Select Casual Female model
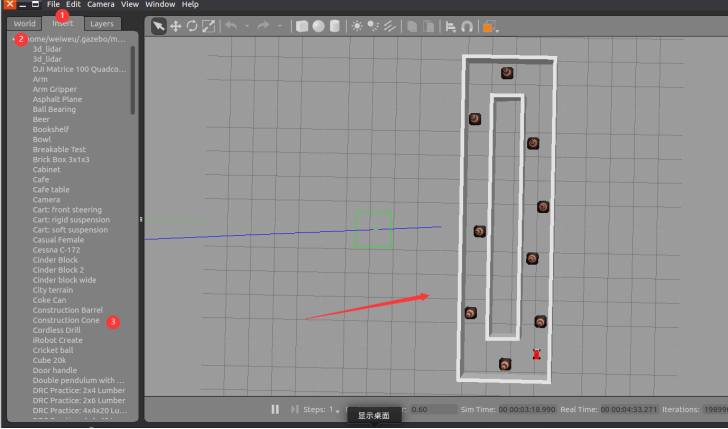This screenshot has height=429, width=728. click(x=58, y=240)
